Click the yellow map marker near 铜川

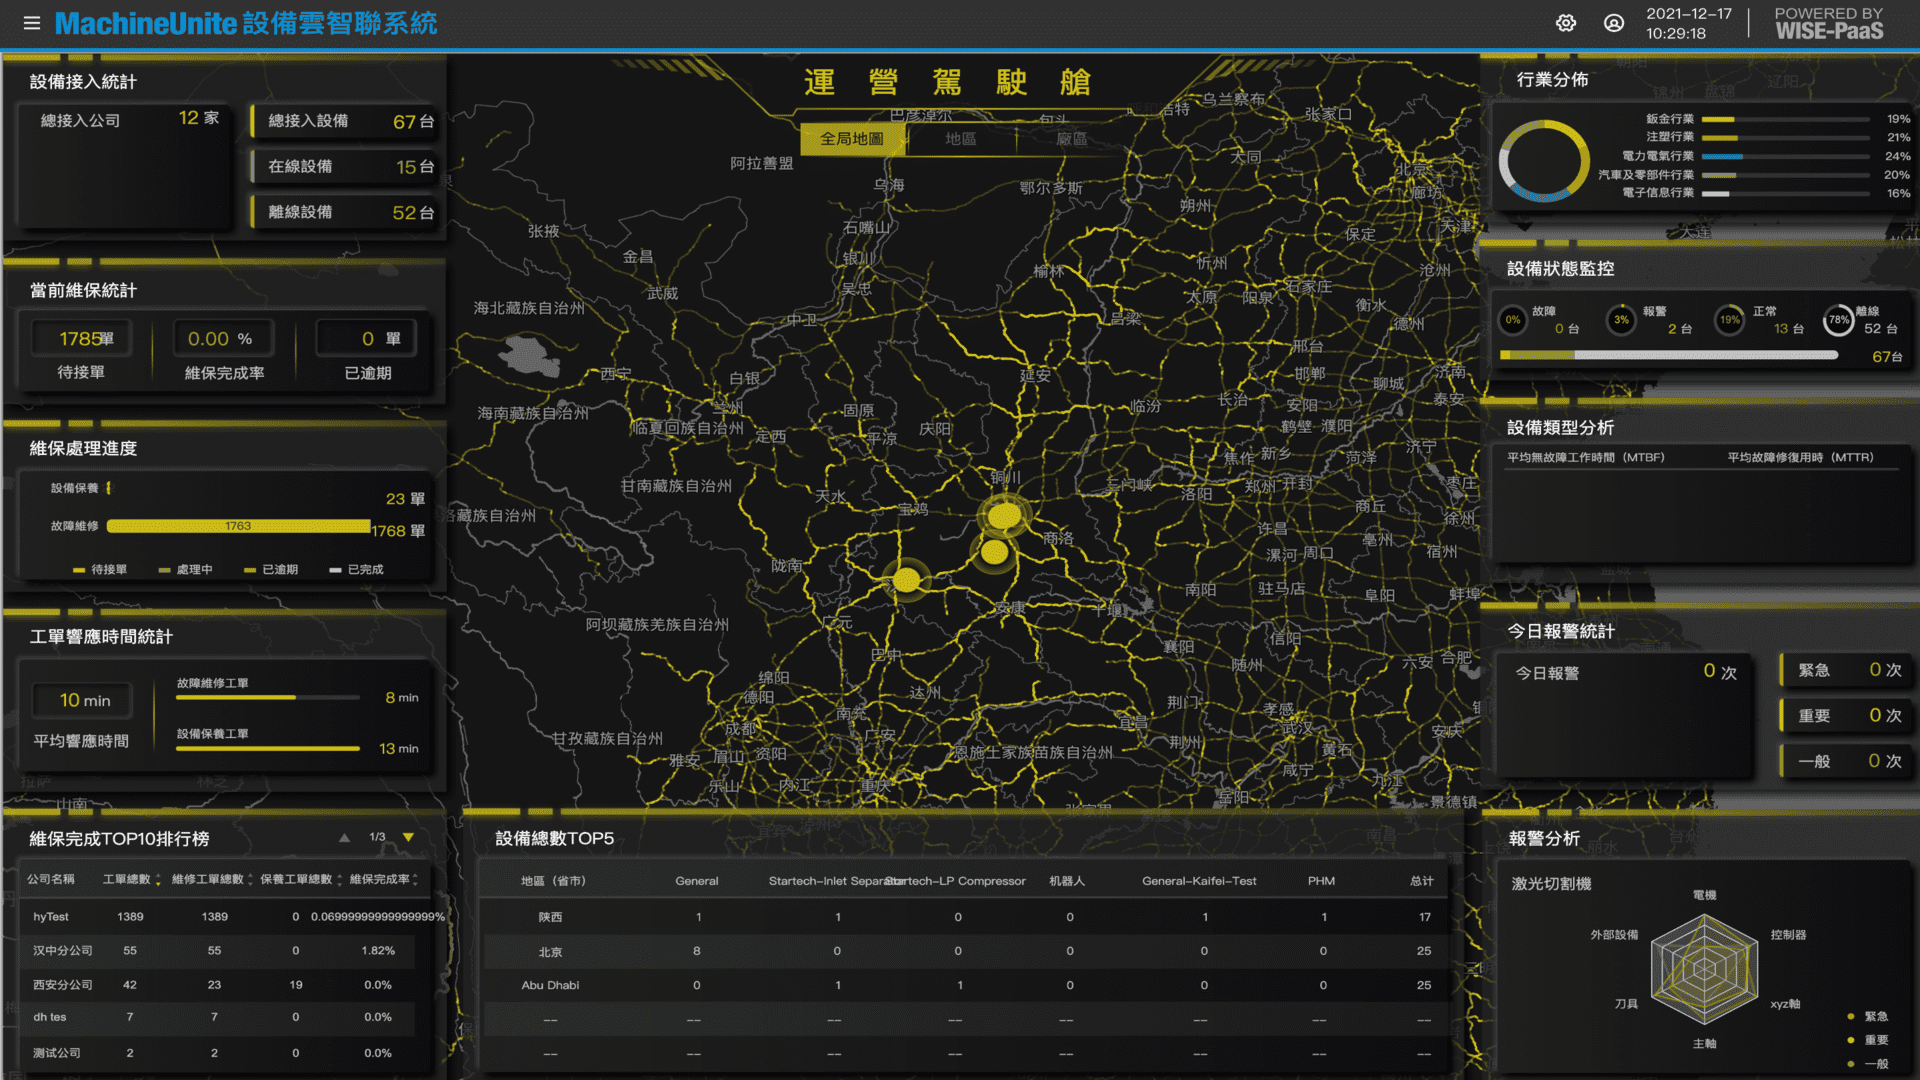point(1004,515)
